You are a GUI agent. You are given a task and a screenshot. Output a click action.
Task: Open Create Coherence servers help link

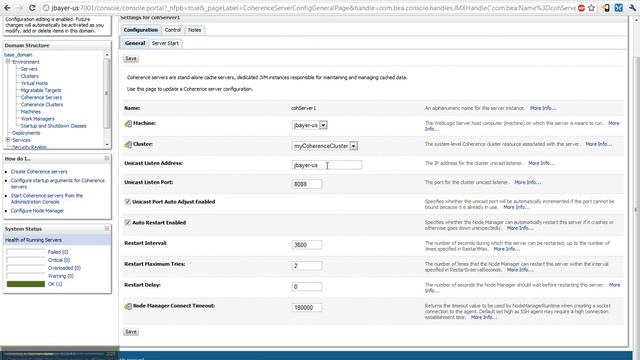click(x=39, y=172)
